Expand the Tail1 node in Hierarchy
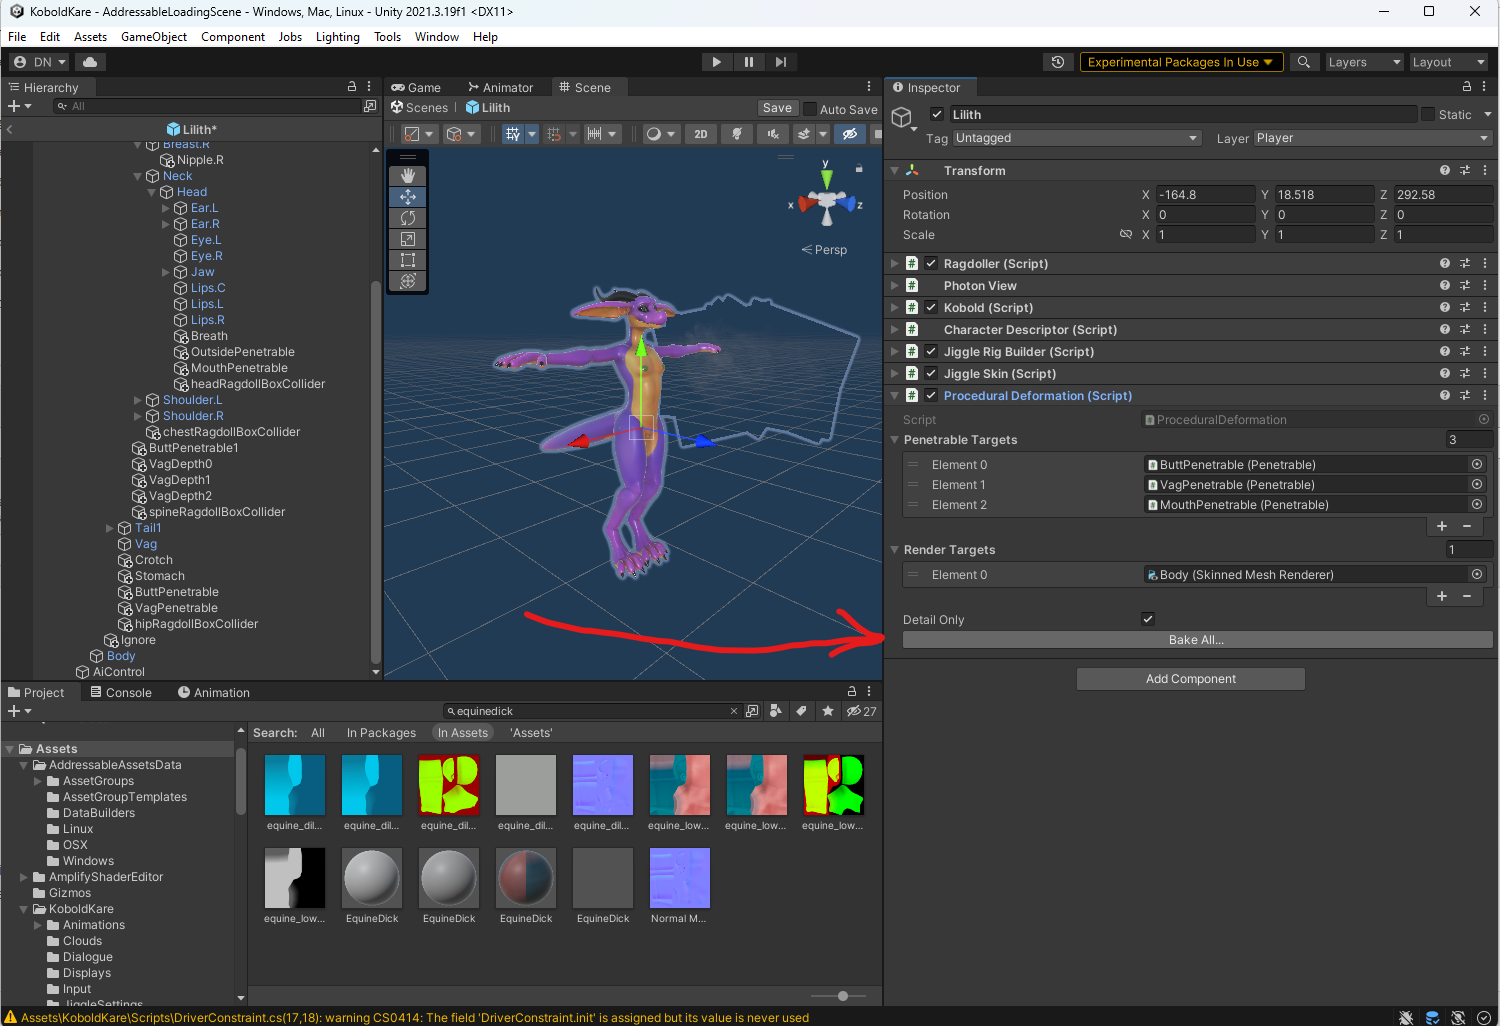1500x1026 pixels. [x=110, y=528]
